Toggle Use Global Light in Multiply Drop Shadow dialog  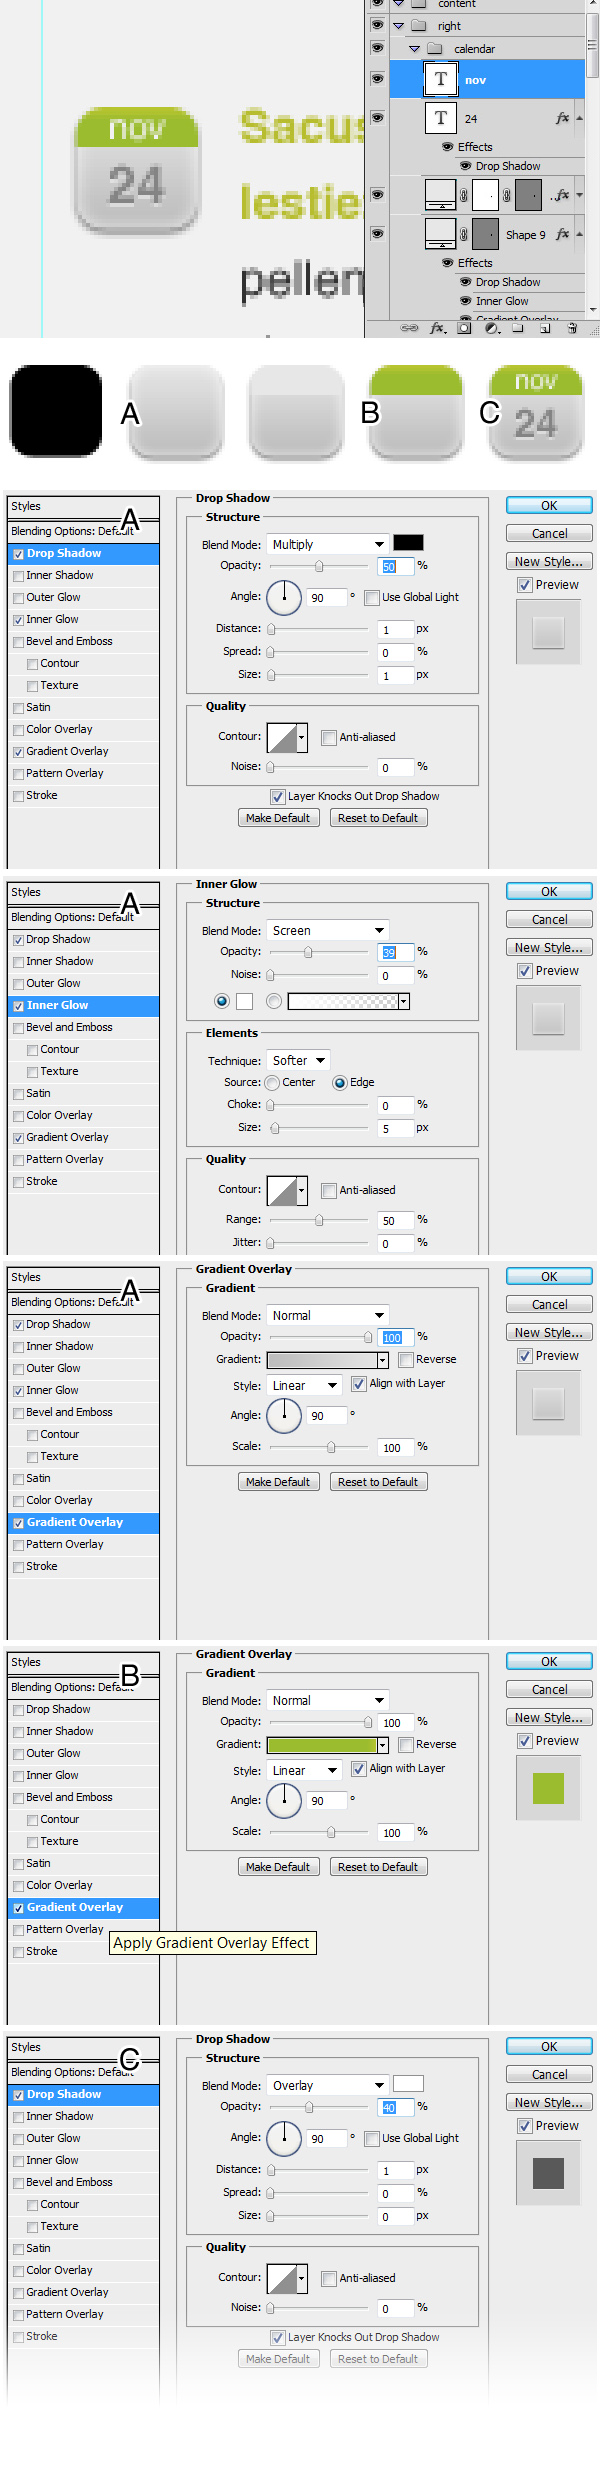pyautogui.click(x=372, y=597)
